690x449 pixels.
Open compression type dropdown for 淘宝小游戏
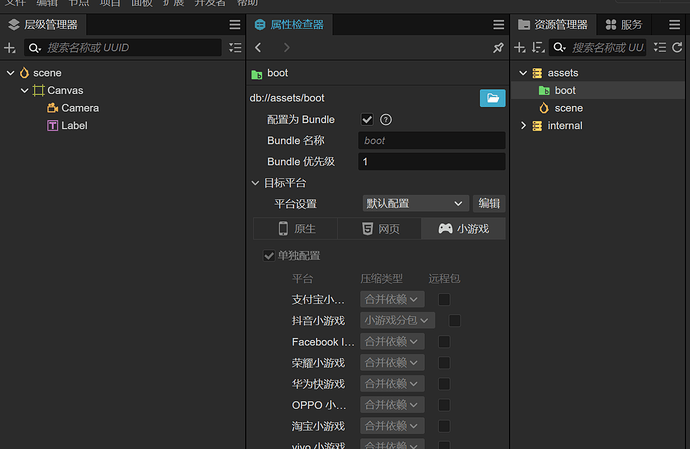[x=392, y=426]
